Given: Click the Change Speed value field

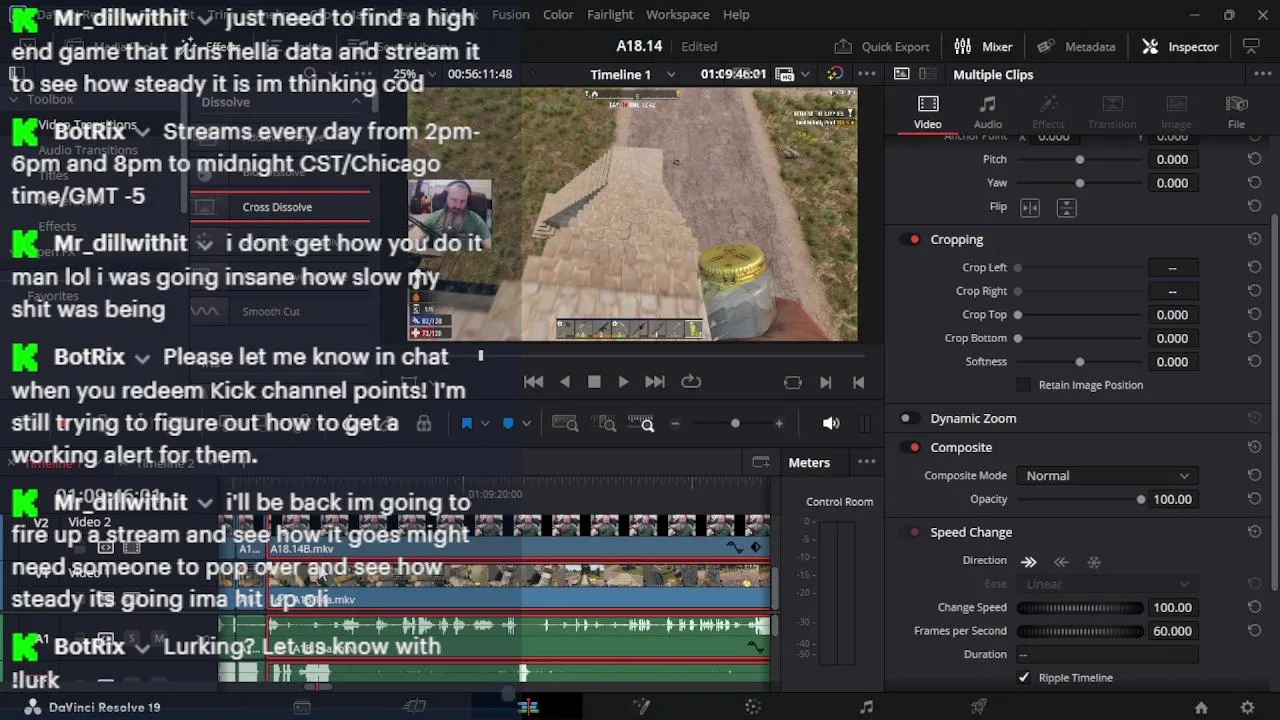Looking at the screenshot, I should [1172, 608].
